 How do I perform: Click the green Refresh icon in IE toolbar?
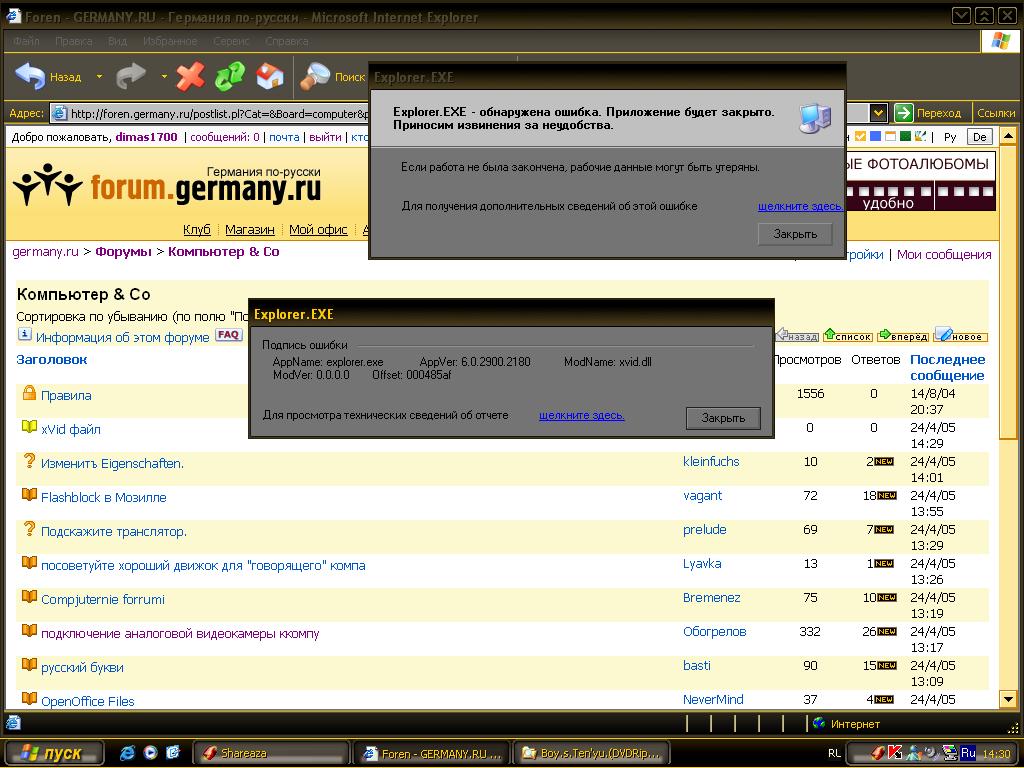coord(230,76)
